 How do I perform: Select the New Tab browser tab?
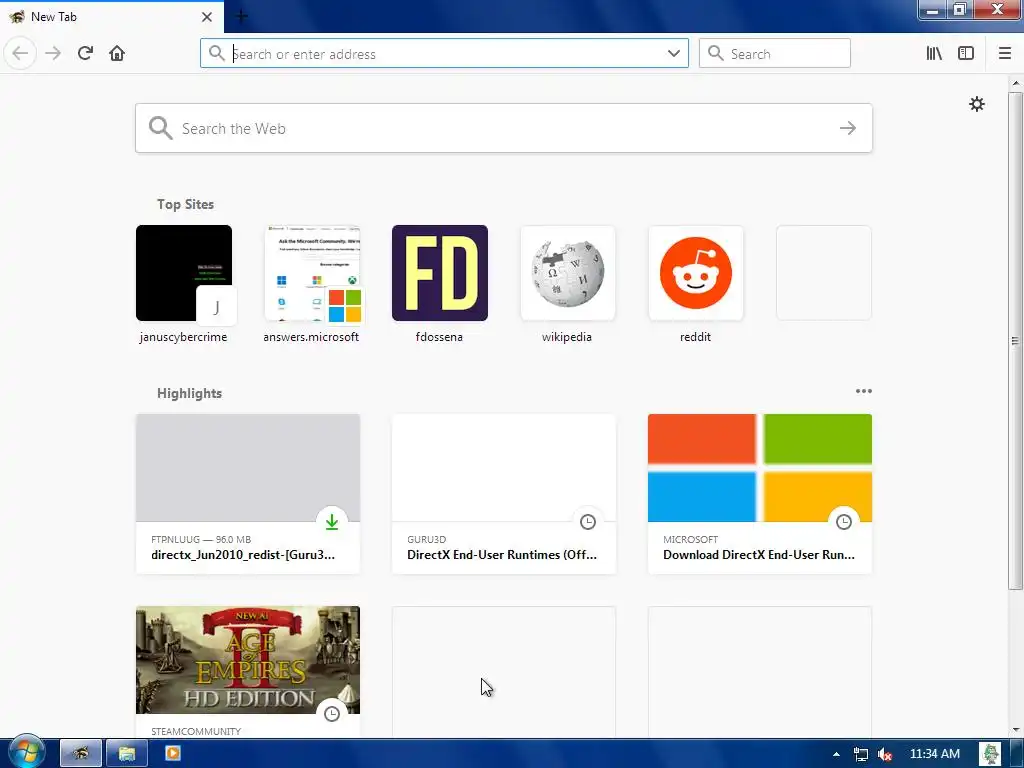coord(112,17)
